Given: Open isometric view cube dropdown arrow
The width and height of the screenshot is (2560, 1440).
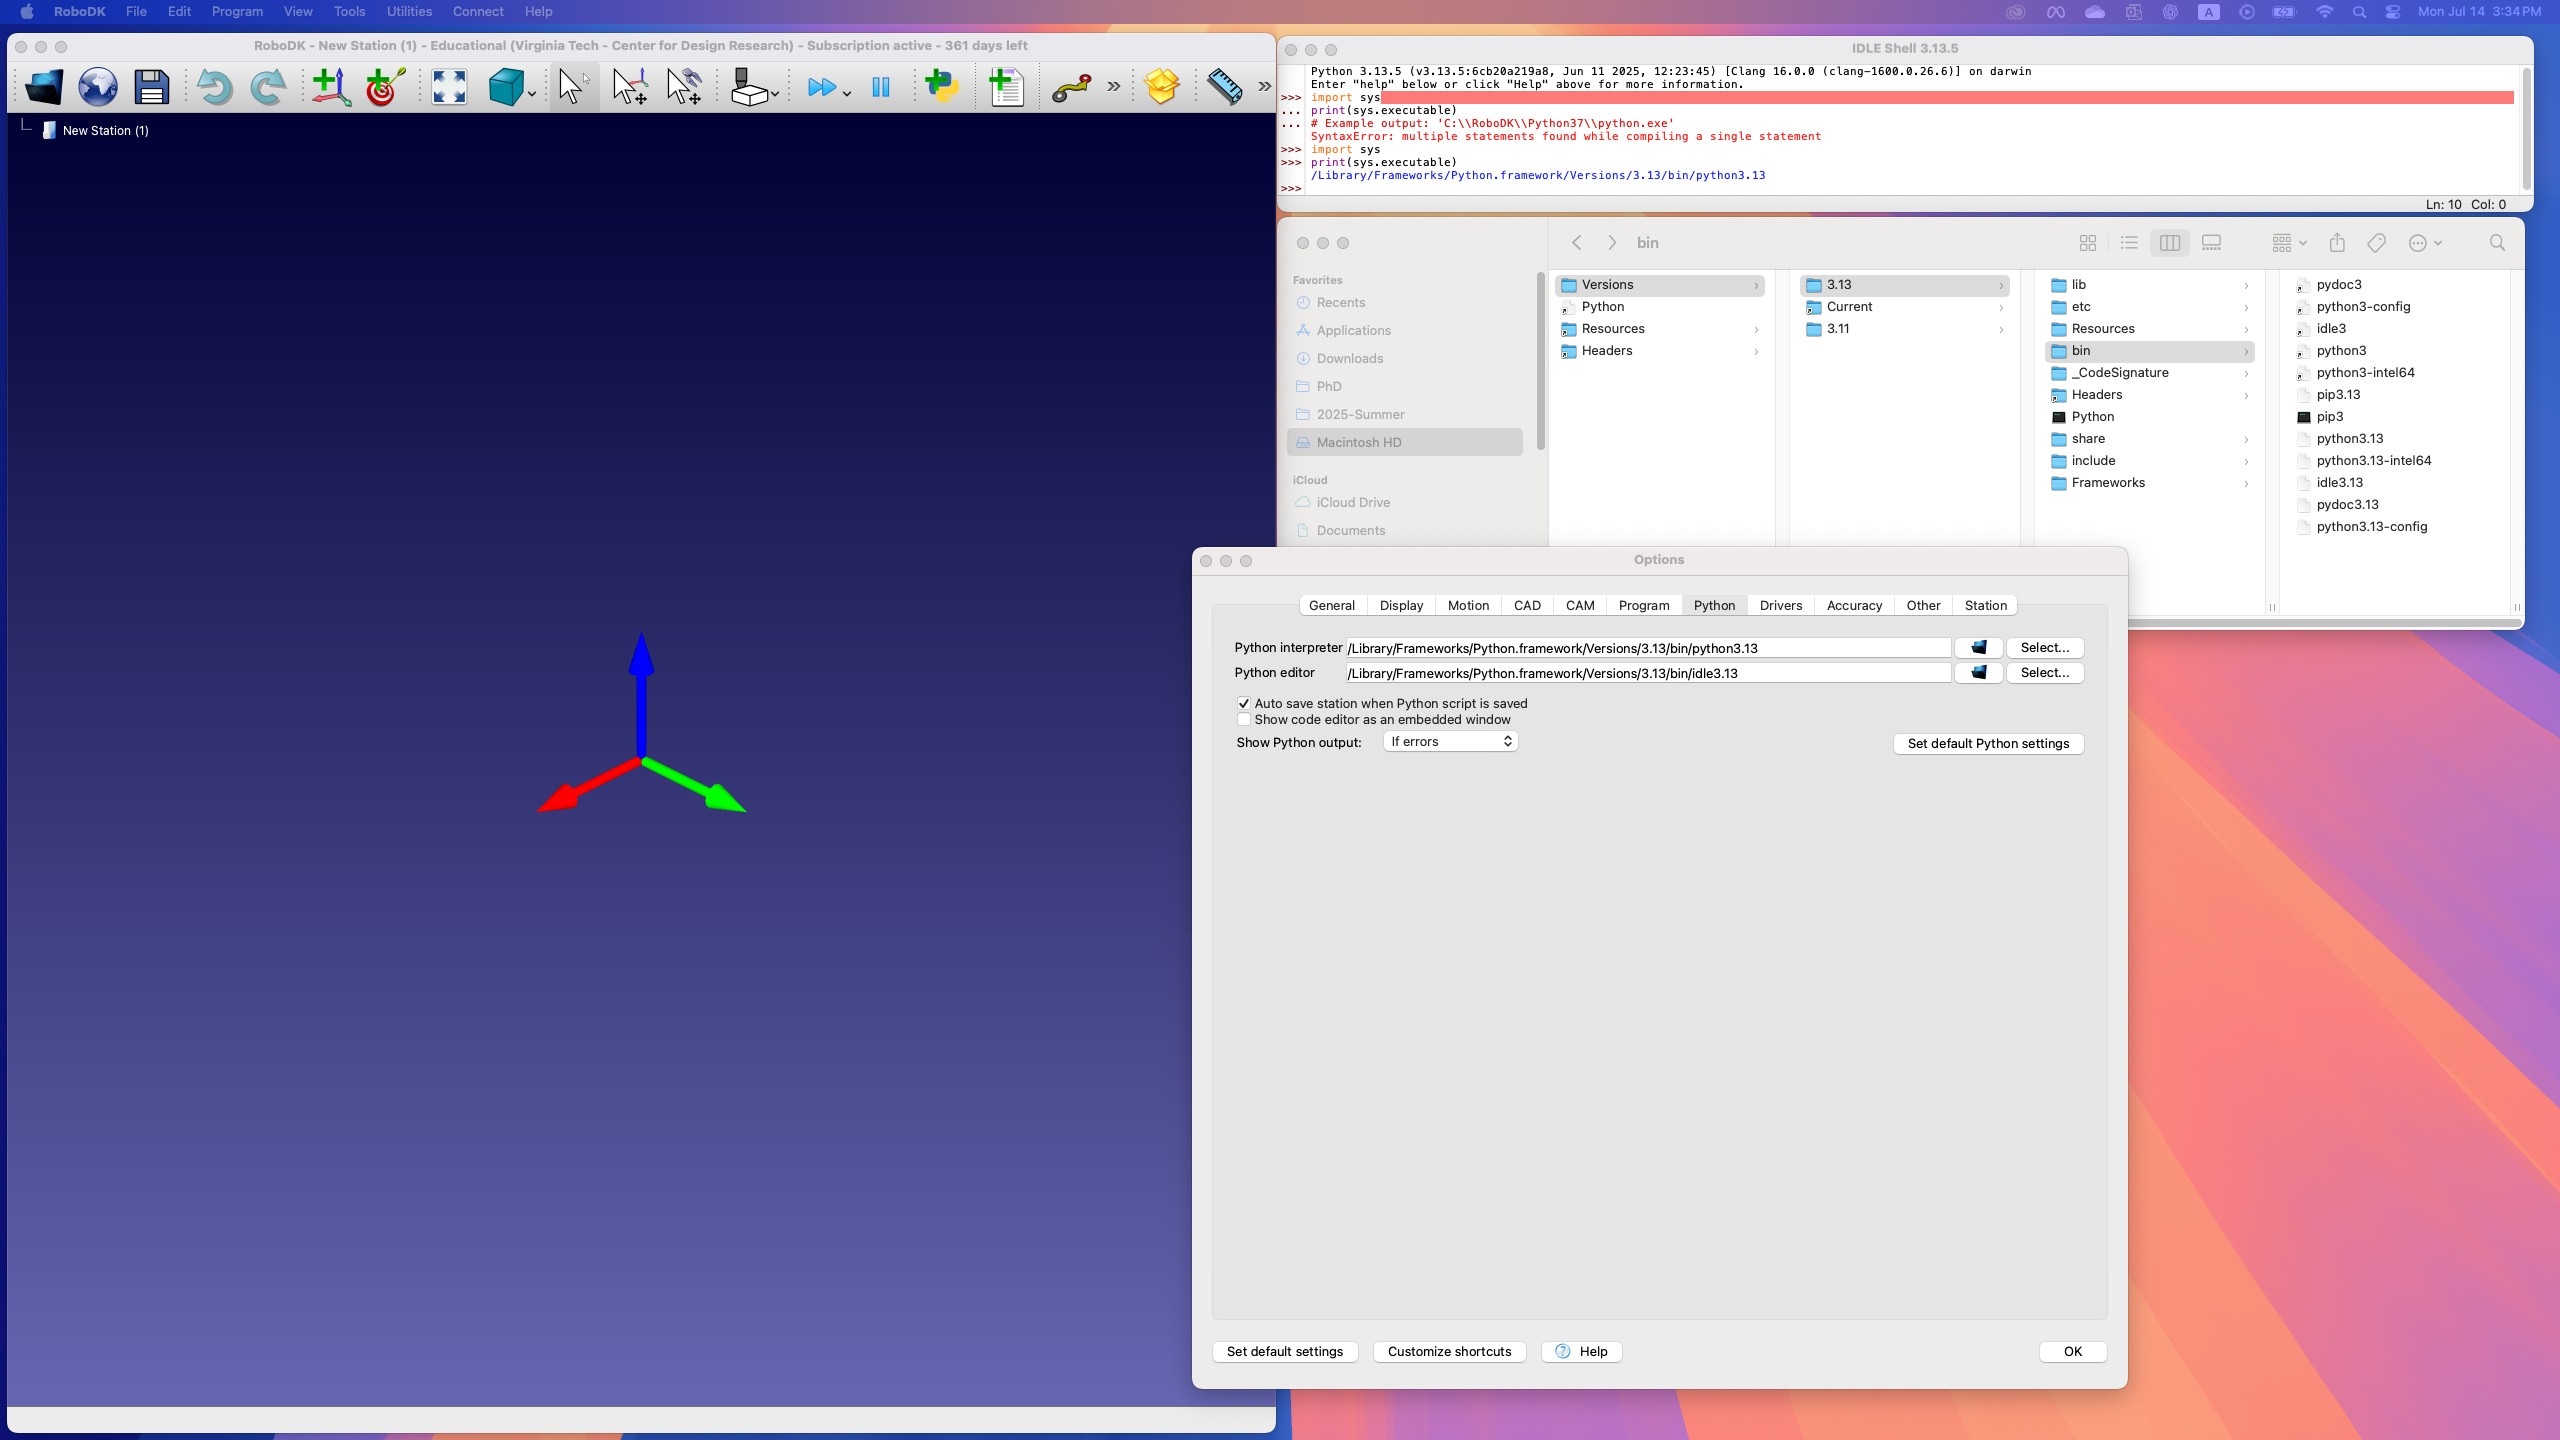Looking at the screenshot, I should click(532, 95).
